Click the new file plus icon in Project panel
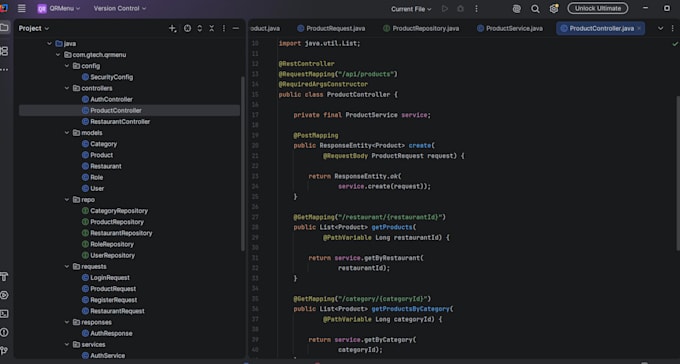This screenshot has height=364, width=680. tap(172, 28)
